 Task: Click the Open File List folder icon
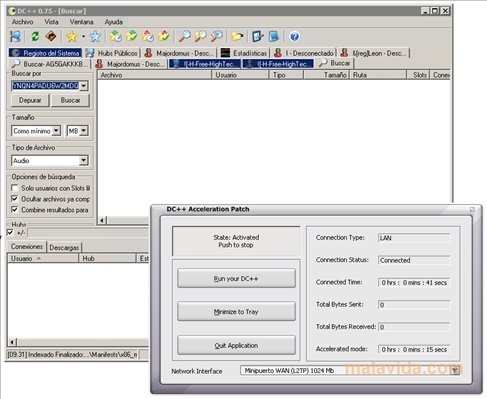click(x=237, y=36)
